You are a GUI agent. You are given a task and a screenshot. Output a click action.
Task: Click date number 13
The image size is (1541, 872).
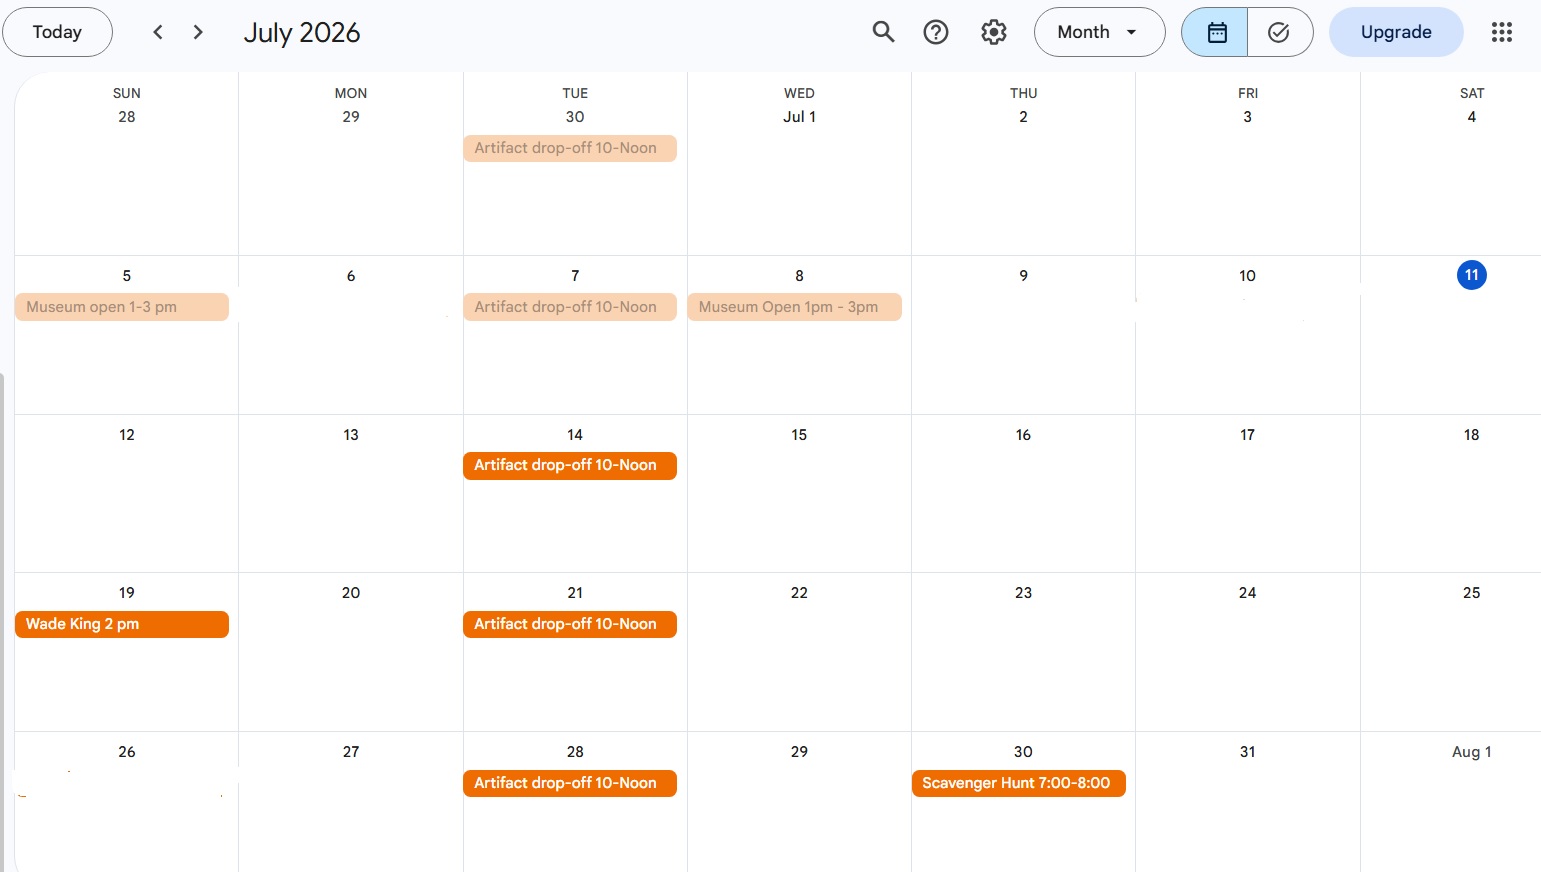351,435
